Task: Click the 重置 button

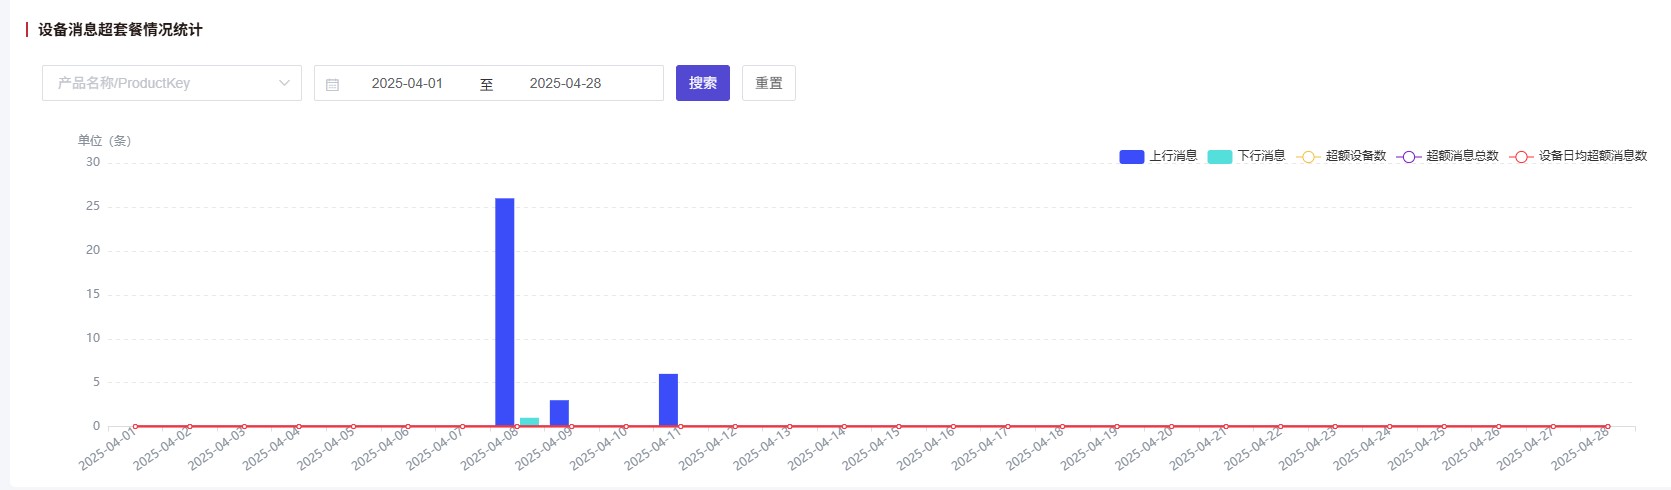Action: (x=769, y=83)
